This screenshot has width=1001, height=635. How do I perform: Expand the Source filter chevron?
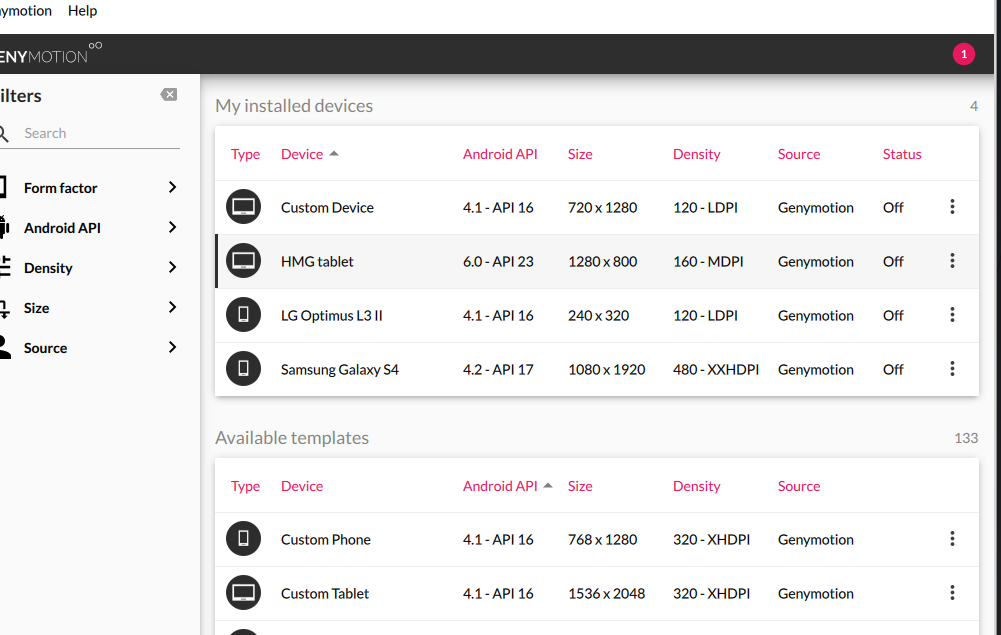[172, 347]
